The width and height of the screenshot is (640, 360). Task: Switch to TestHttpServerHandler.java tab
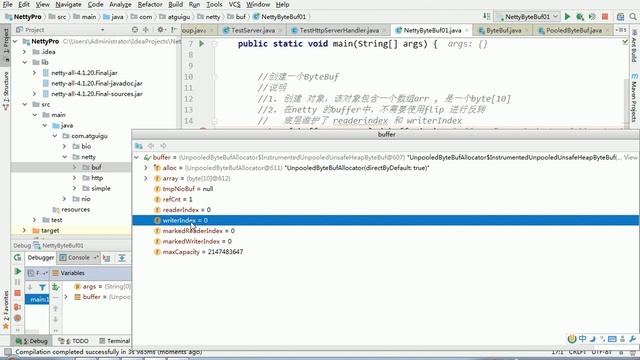coord(339,30)
